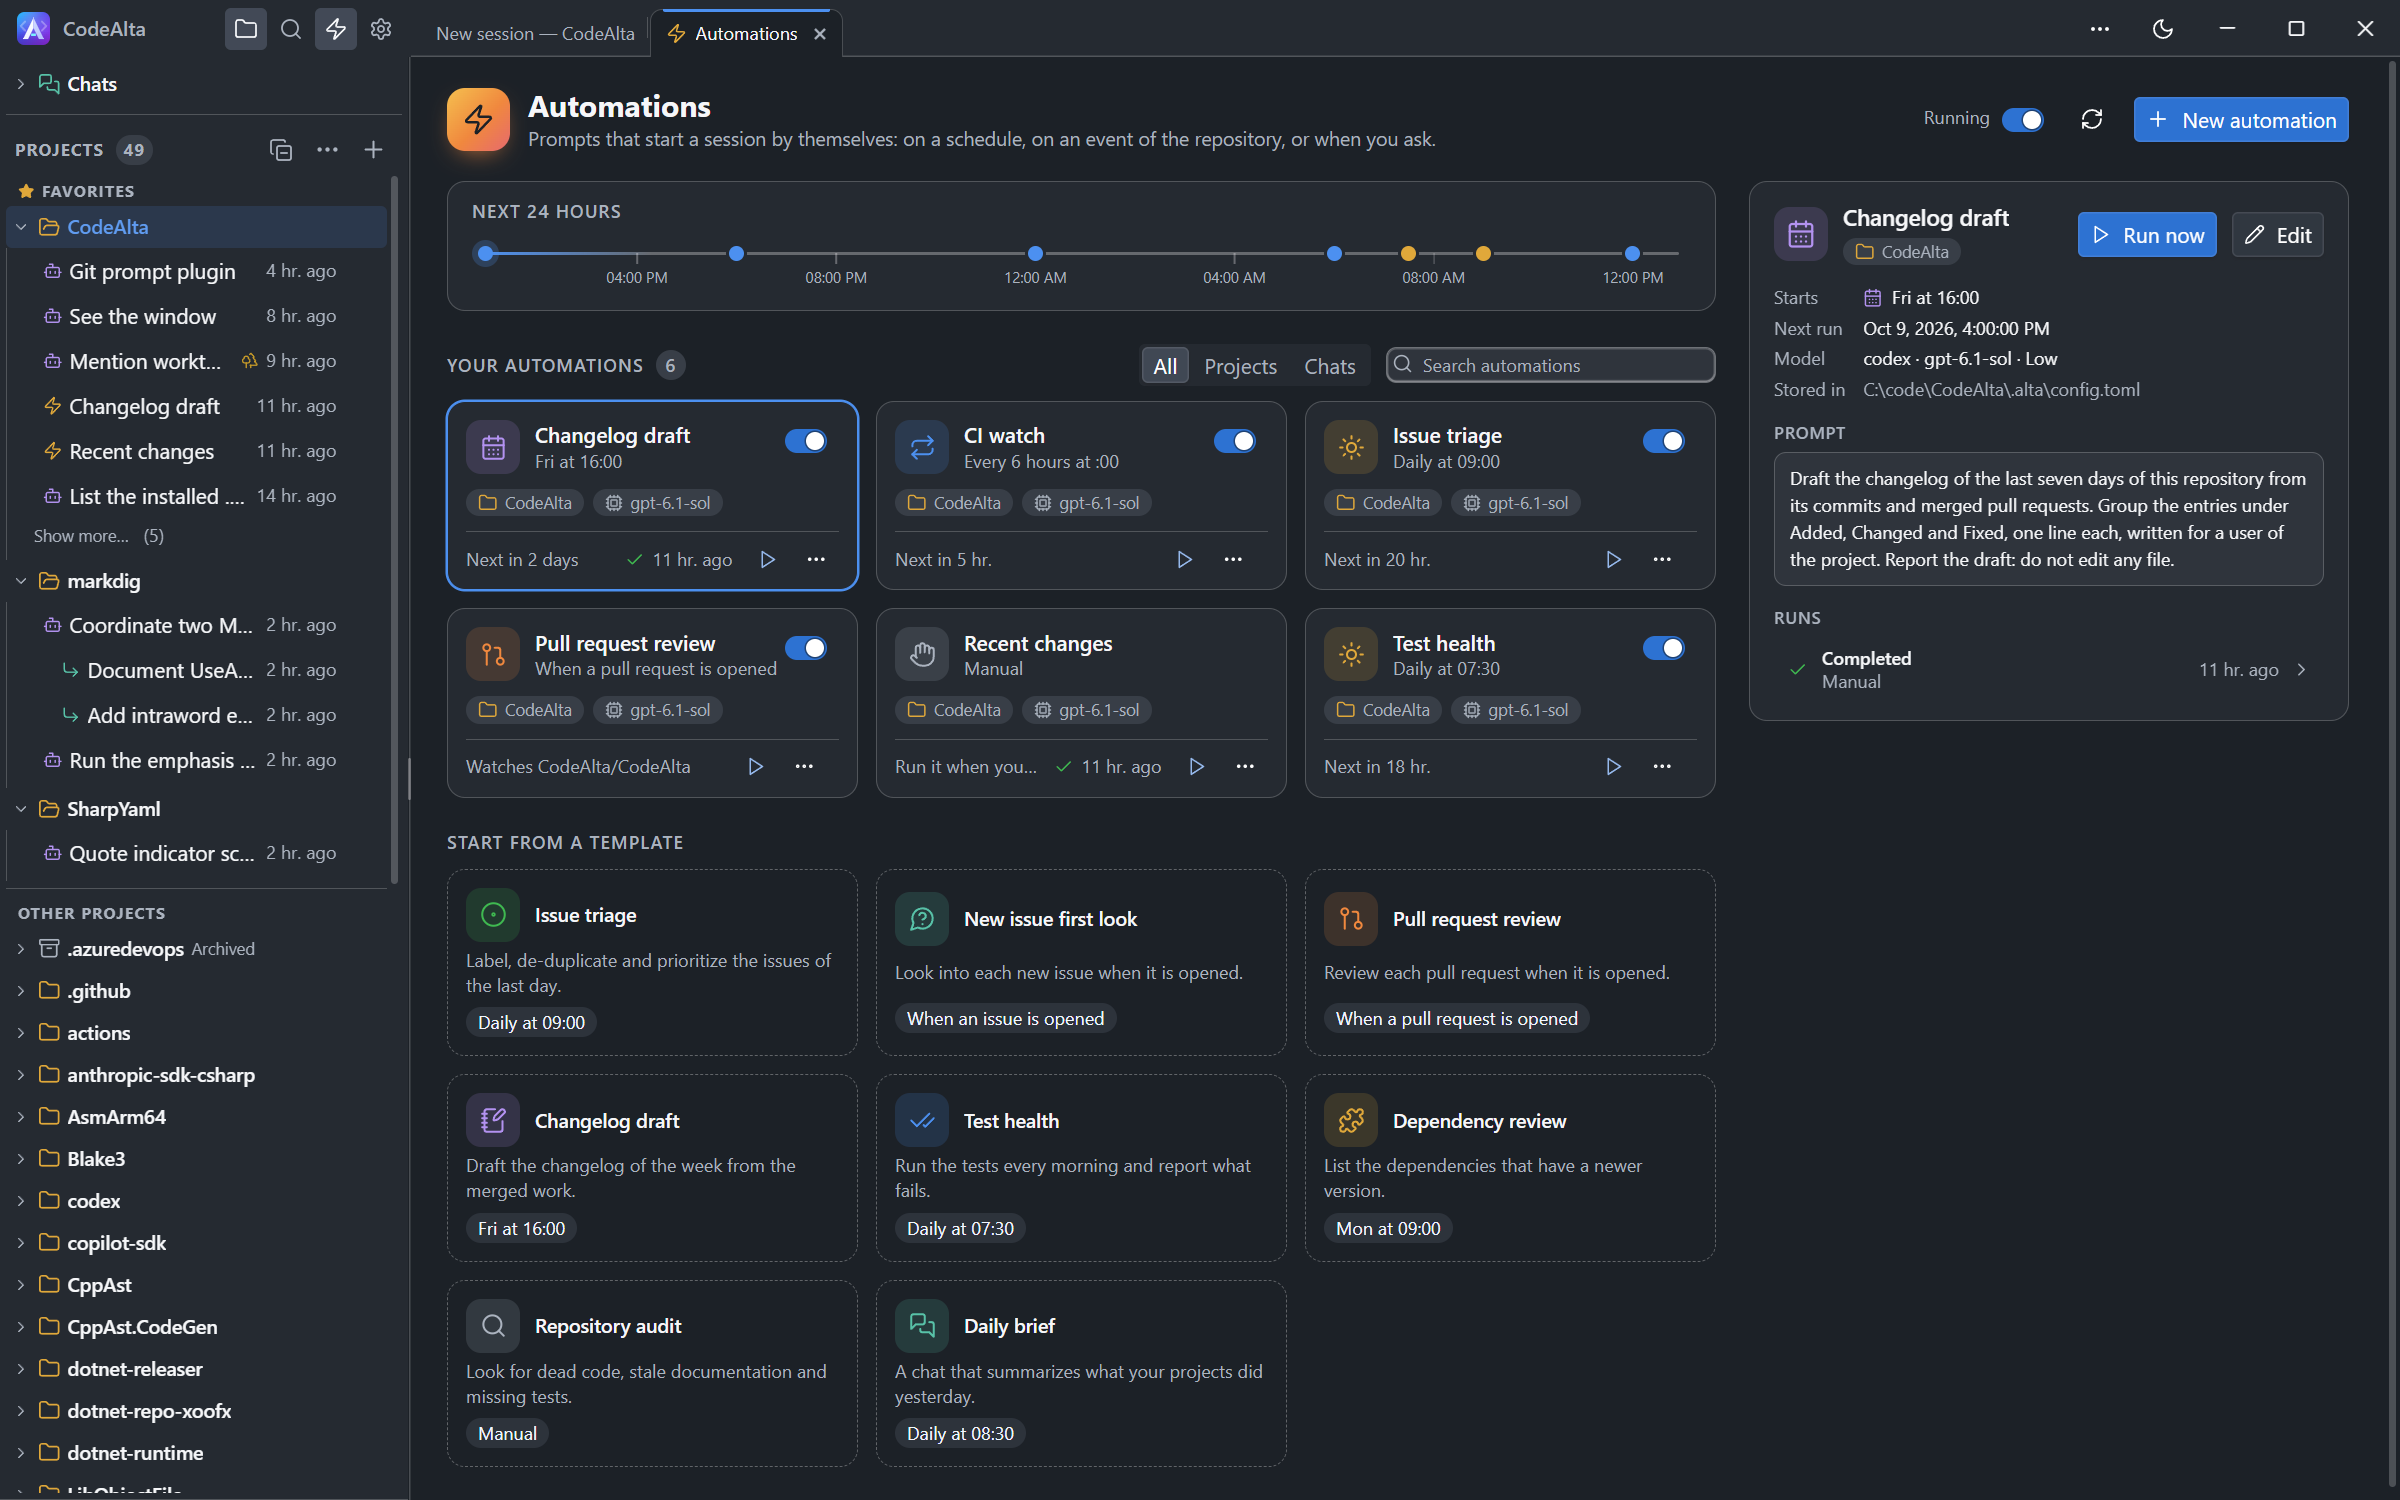The height and width of the screenshot is (1500, 2400).
Task: Choose the Dependency review template card
Action: click(1510, 1168)
